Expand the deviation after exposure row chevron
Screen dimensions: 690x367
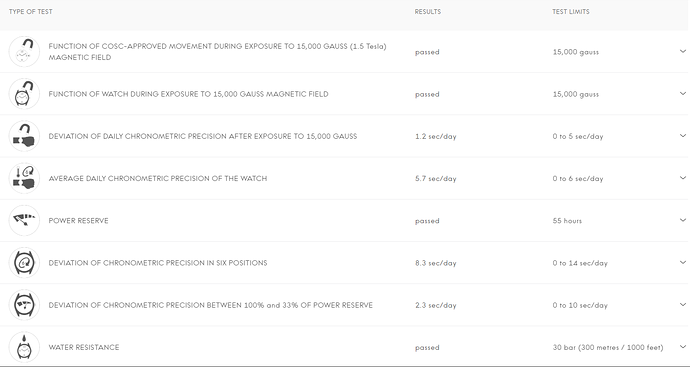683,136
